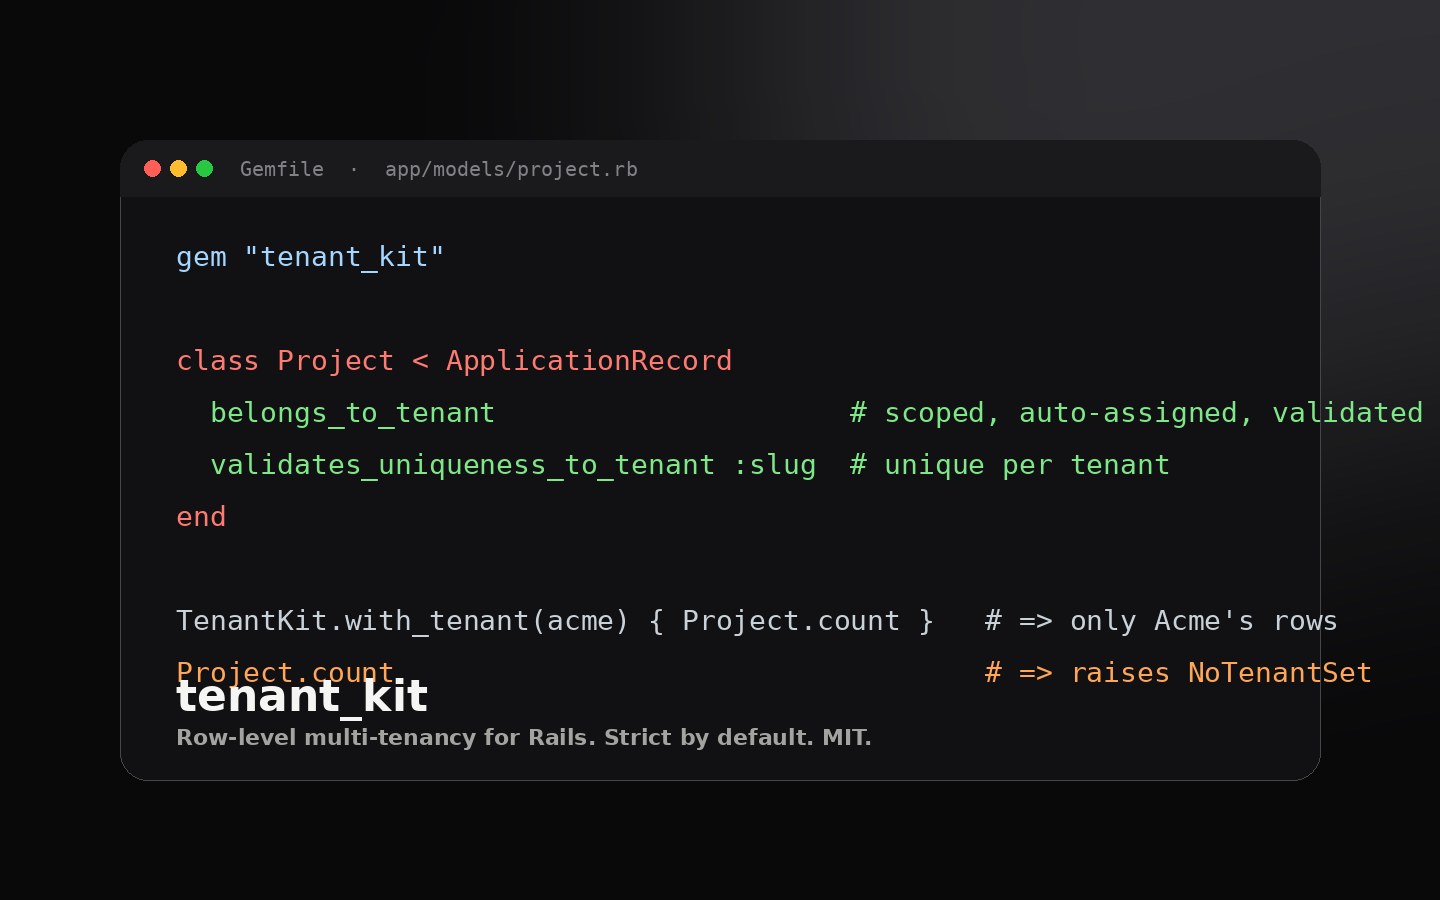Viewport: 1440px width, 900px height.
Task: Click the green maximize dot
Action: pos(204,169)
